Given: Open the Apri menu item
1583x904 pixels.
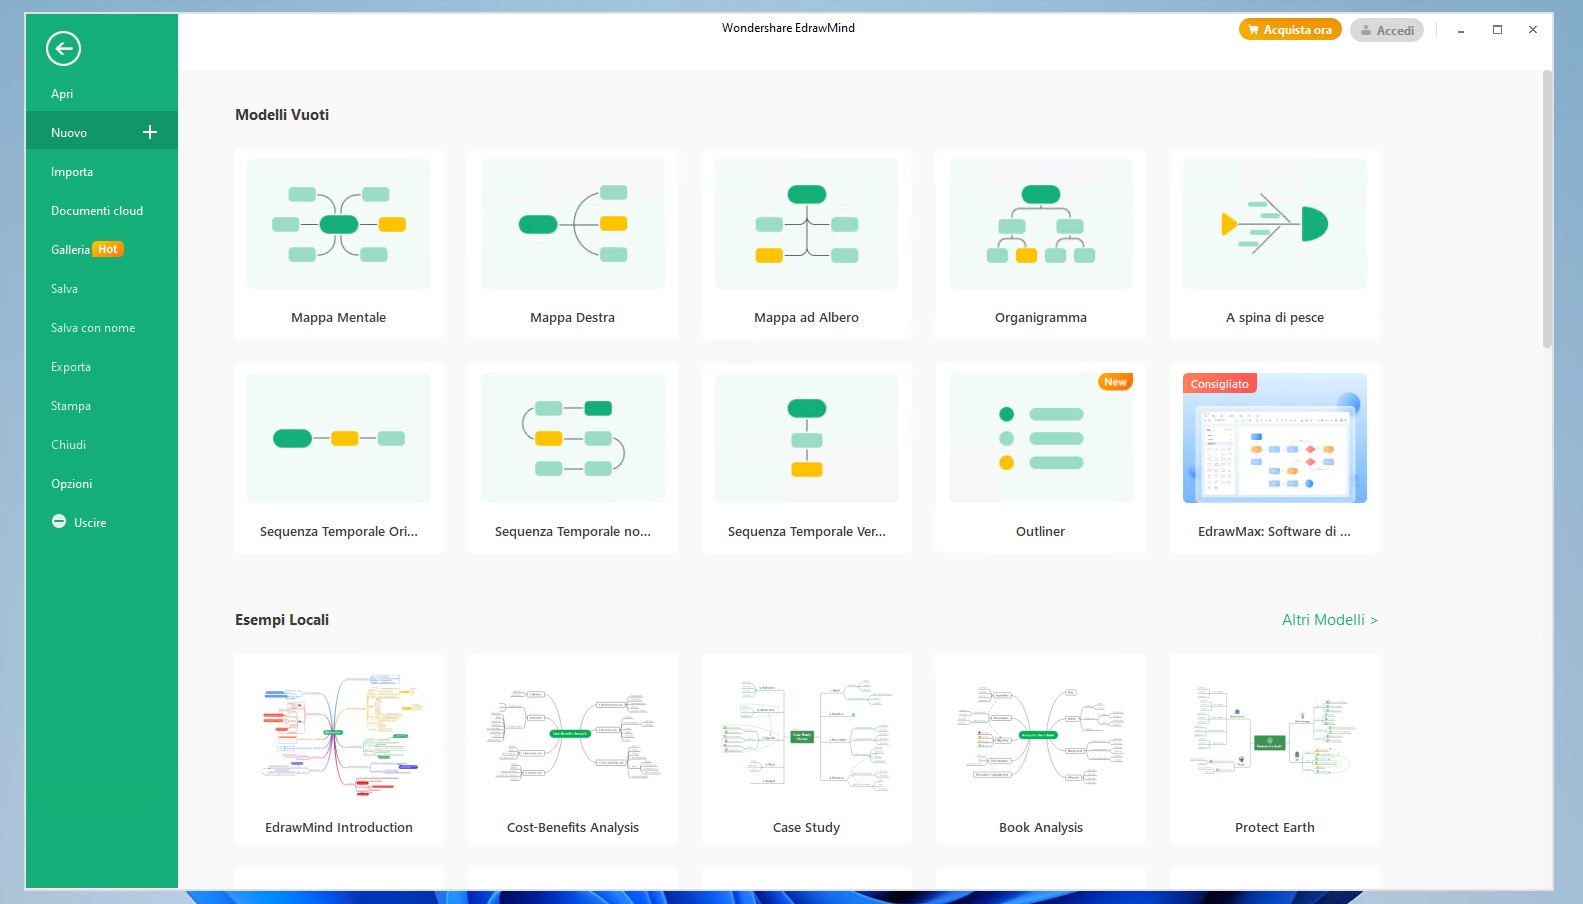Looking at the screenshot, I should pos(62,94).
